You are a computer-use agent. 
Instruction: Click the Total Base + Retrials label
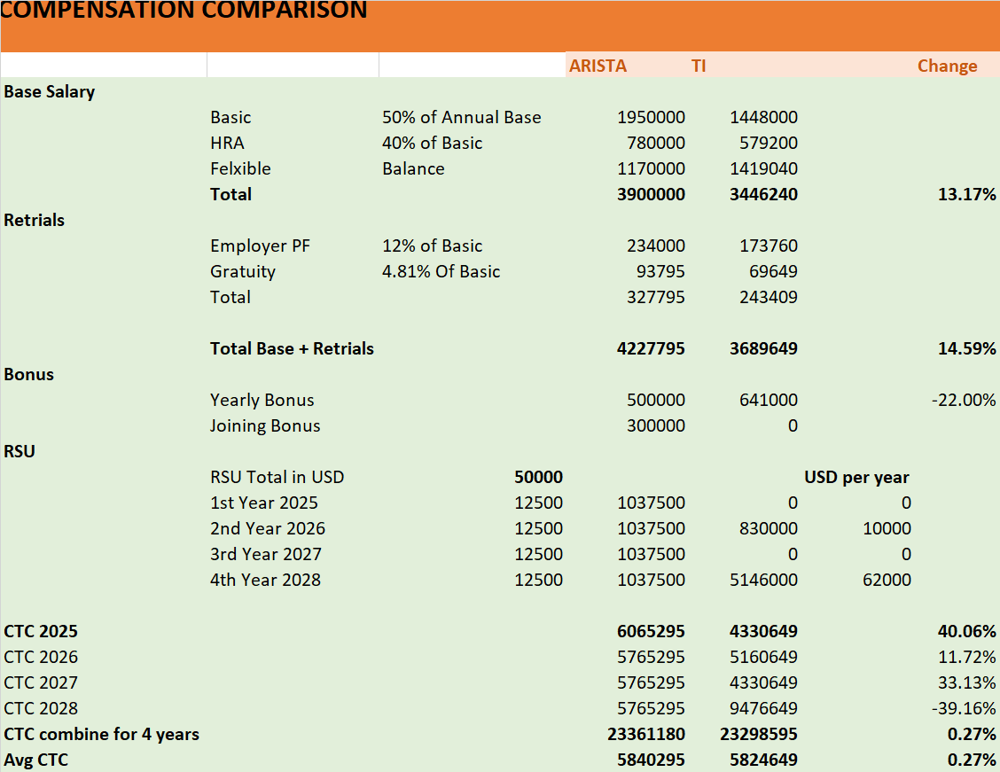tap(292, 349)
